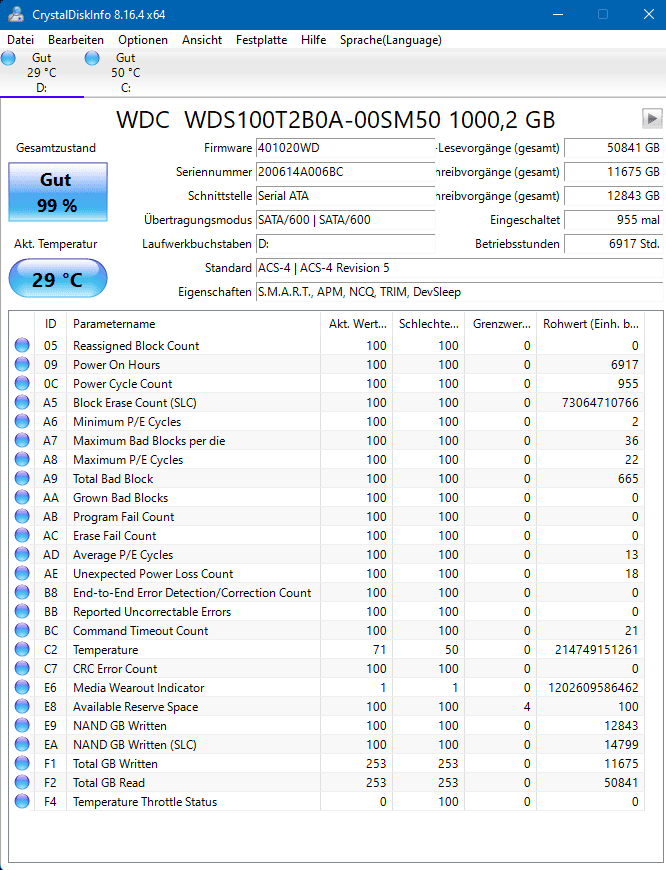Viewport: 666px width, 870px height.
Task: Click the ID column header
Action: [51, 324]
